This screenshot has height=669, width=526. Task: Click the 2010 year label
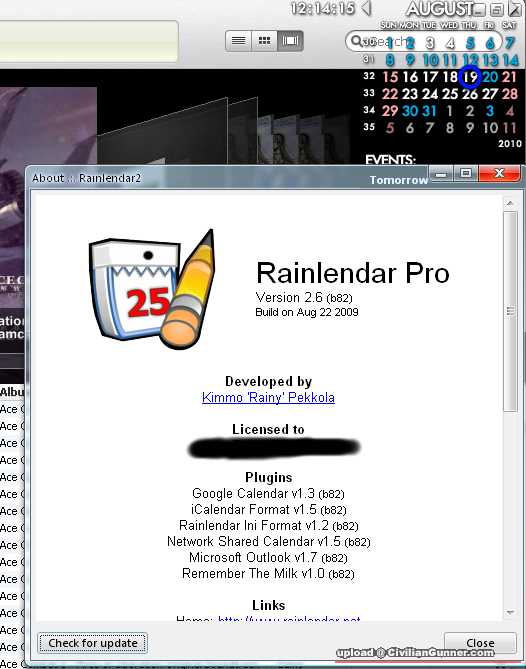pyautogui.click(x=510, y=144)
